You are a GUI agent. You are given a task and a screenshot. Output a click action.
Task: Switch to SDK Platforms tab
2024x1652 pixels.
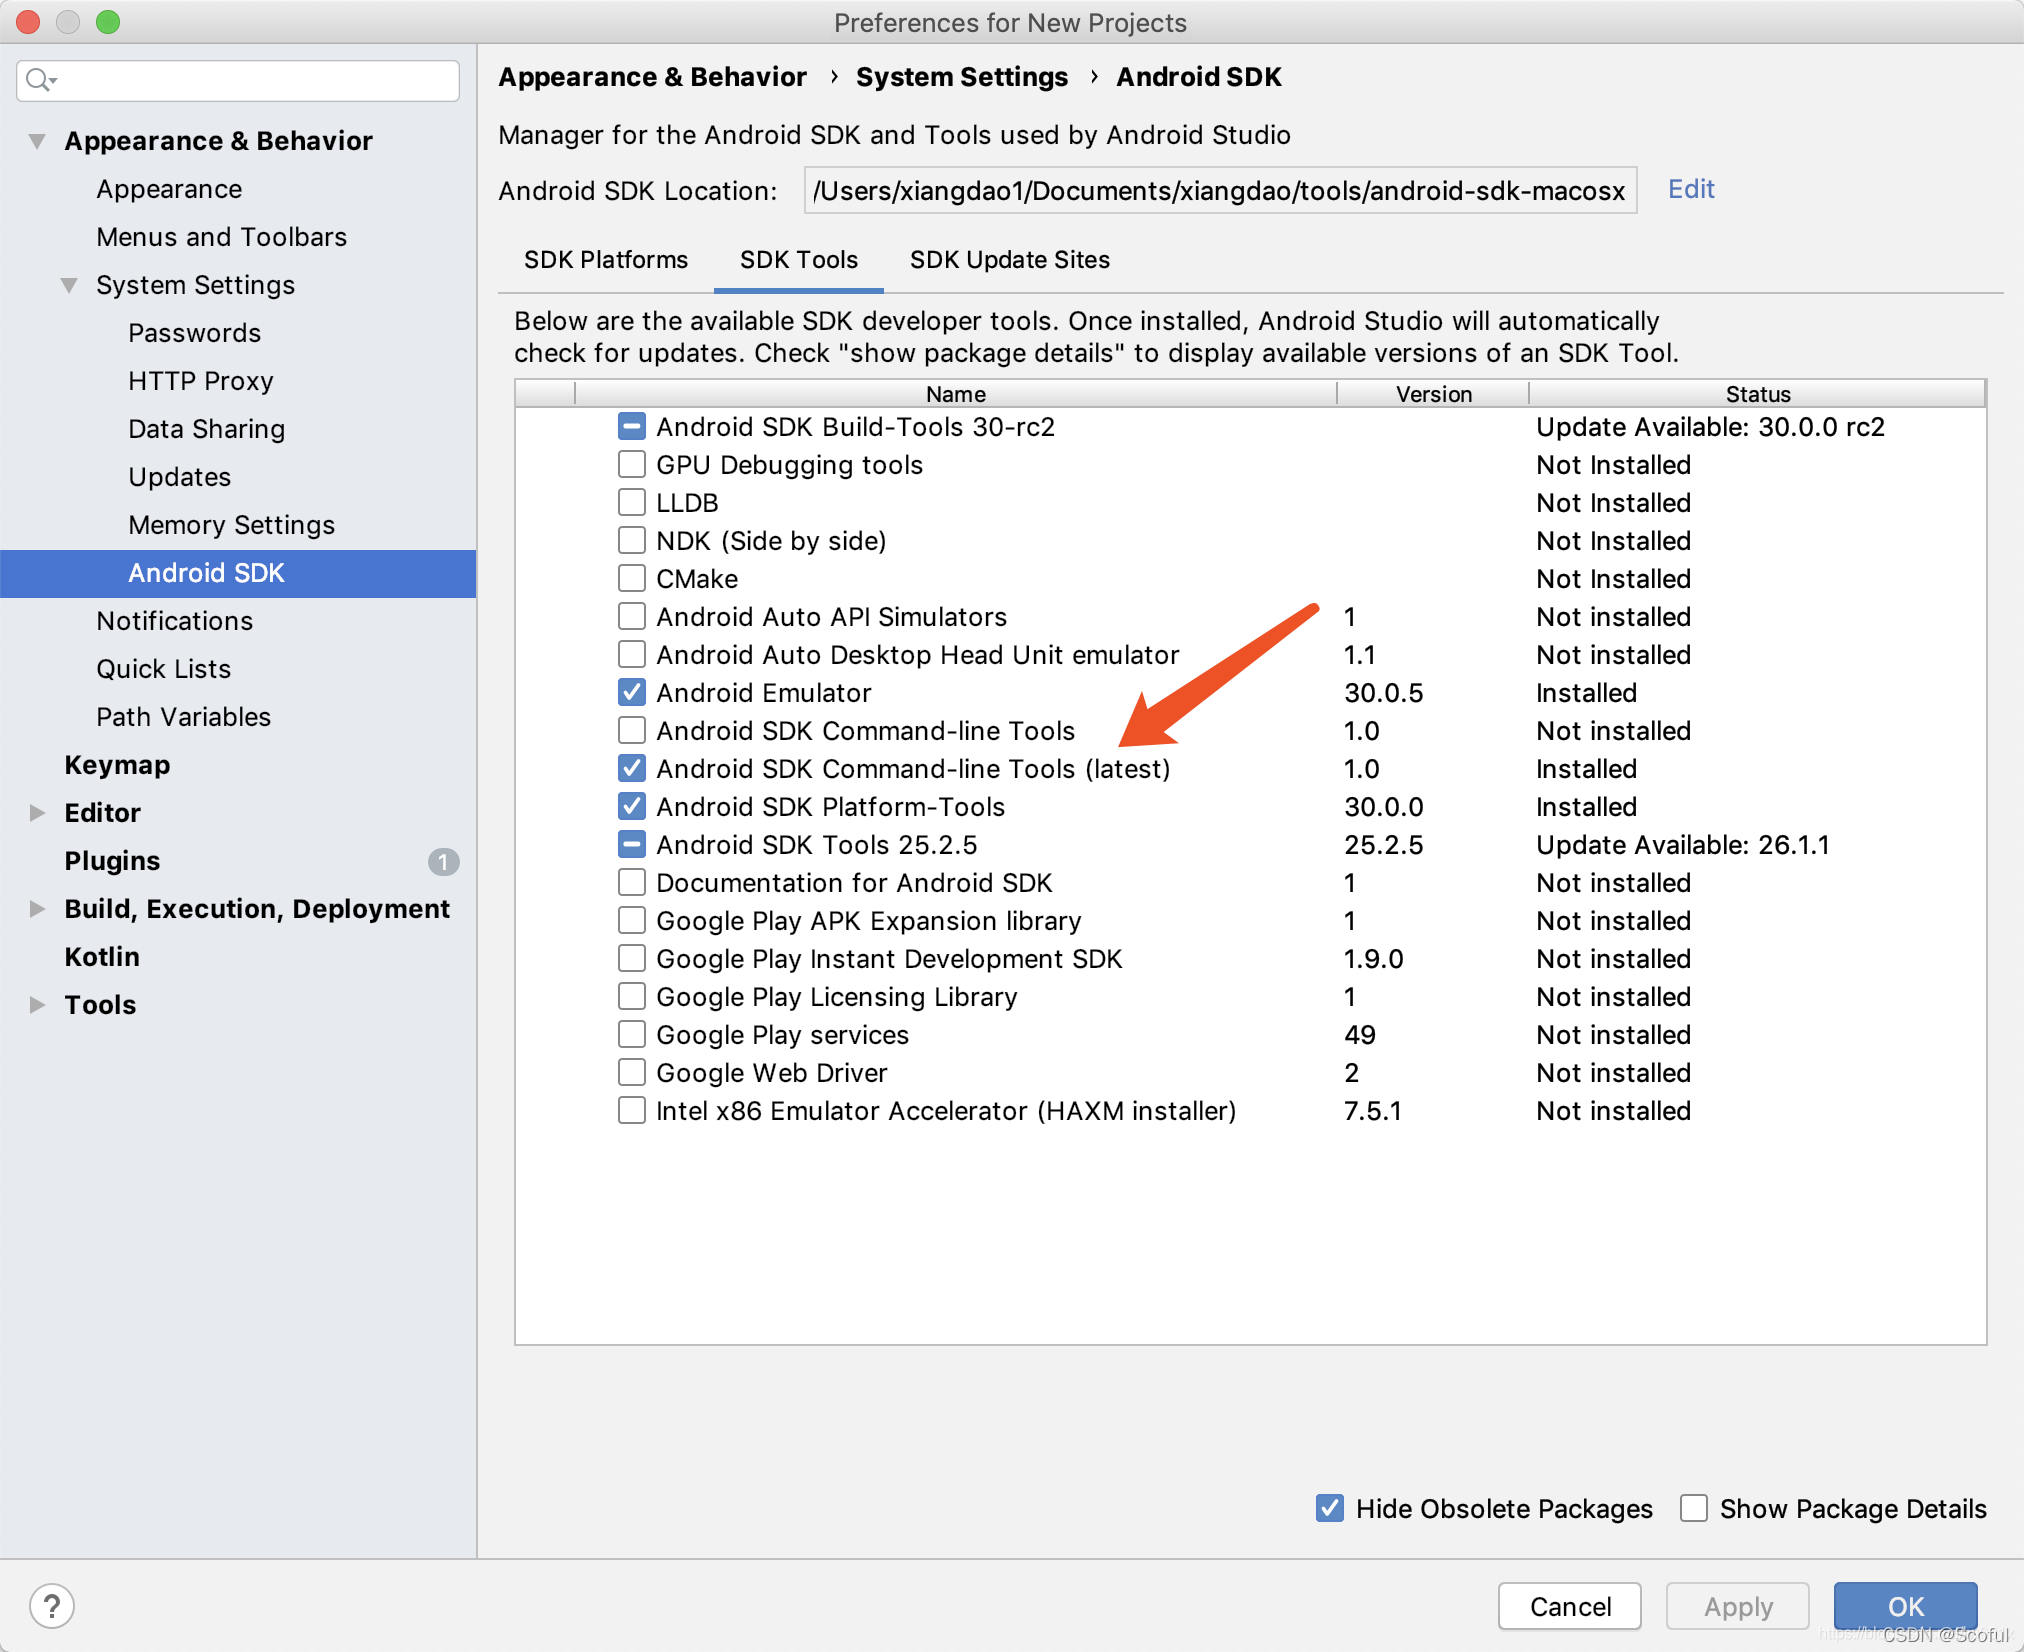[605, 259]
